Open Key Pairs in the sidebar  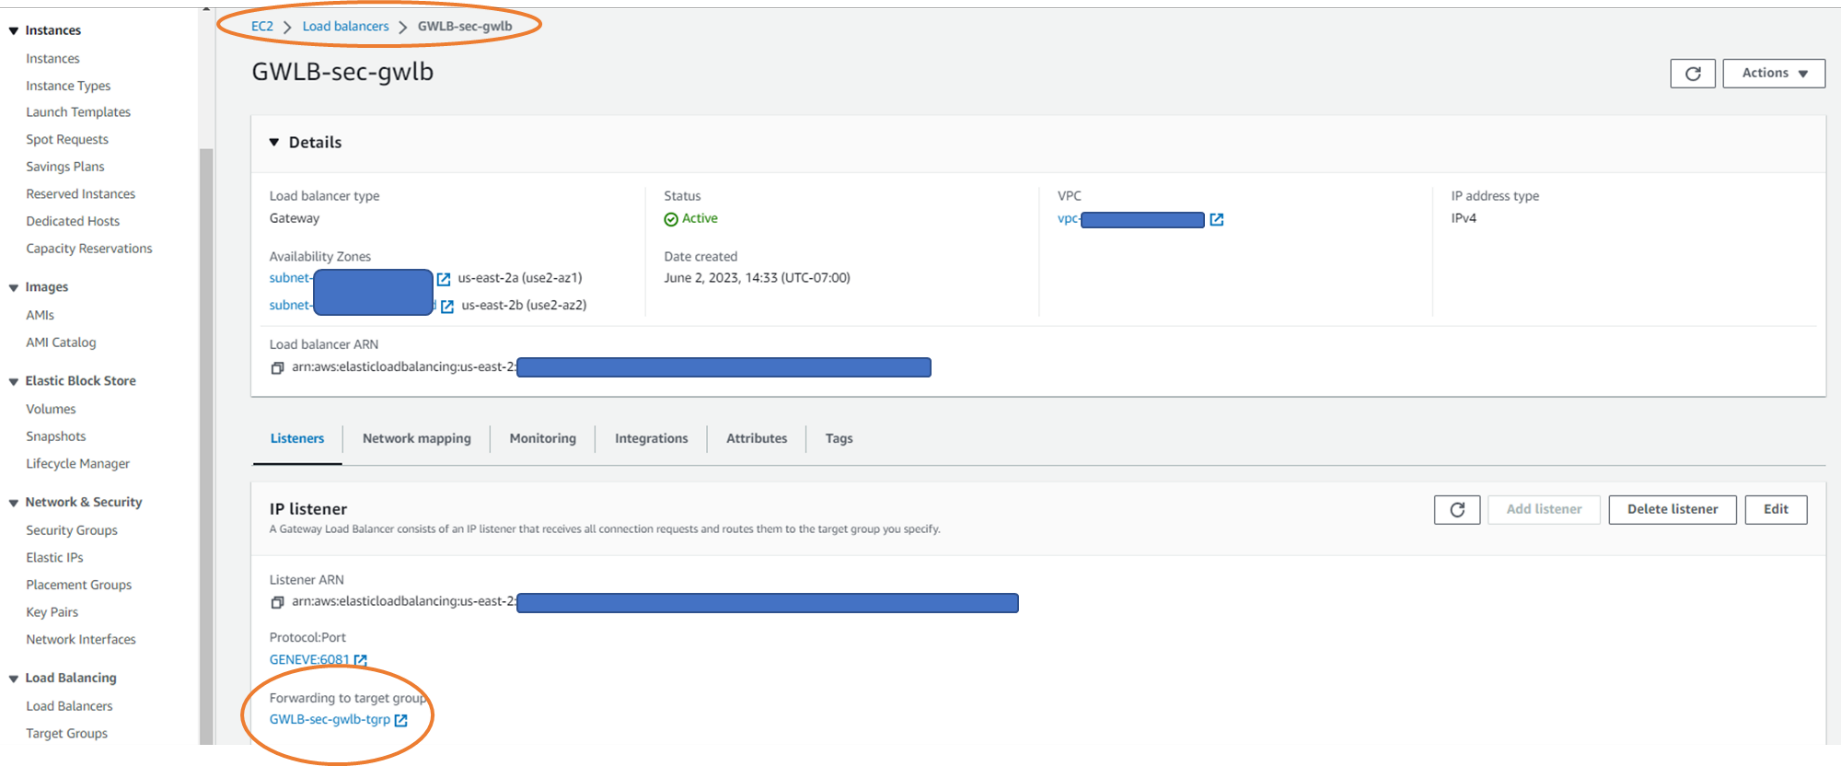point(52,612)
